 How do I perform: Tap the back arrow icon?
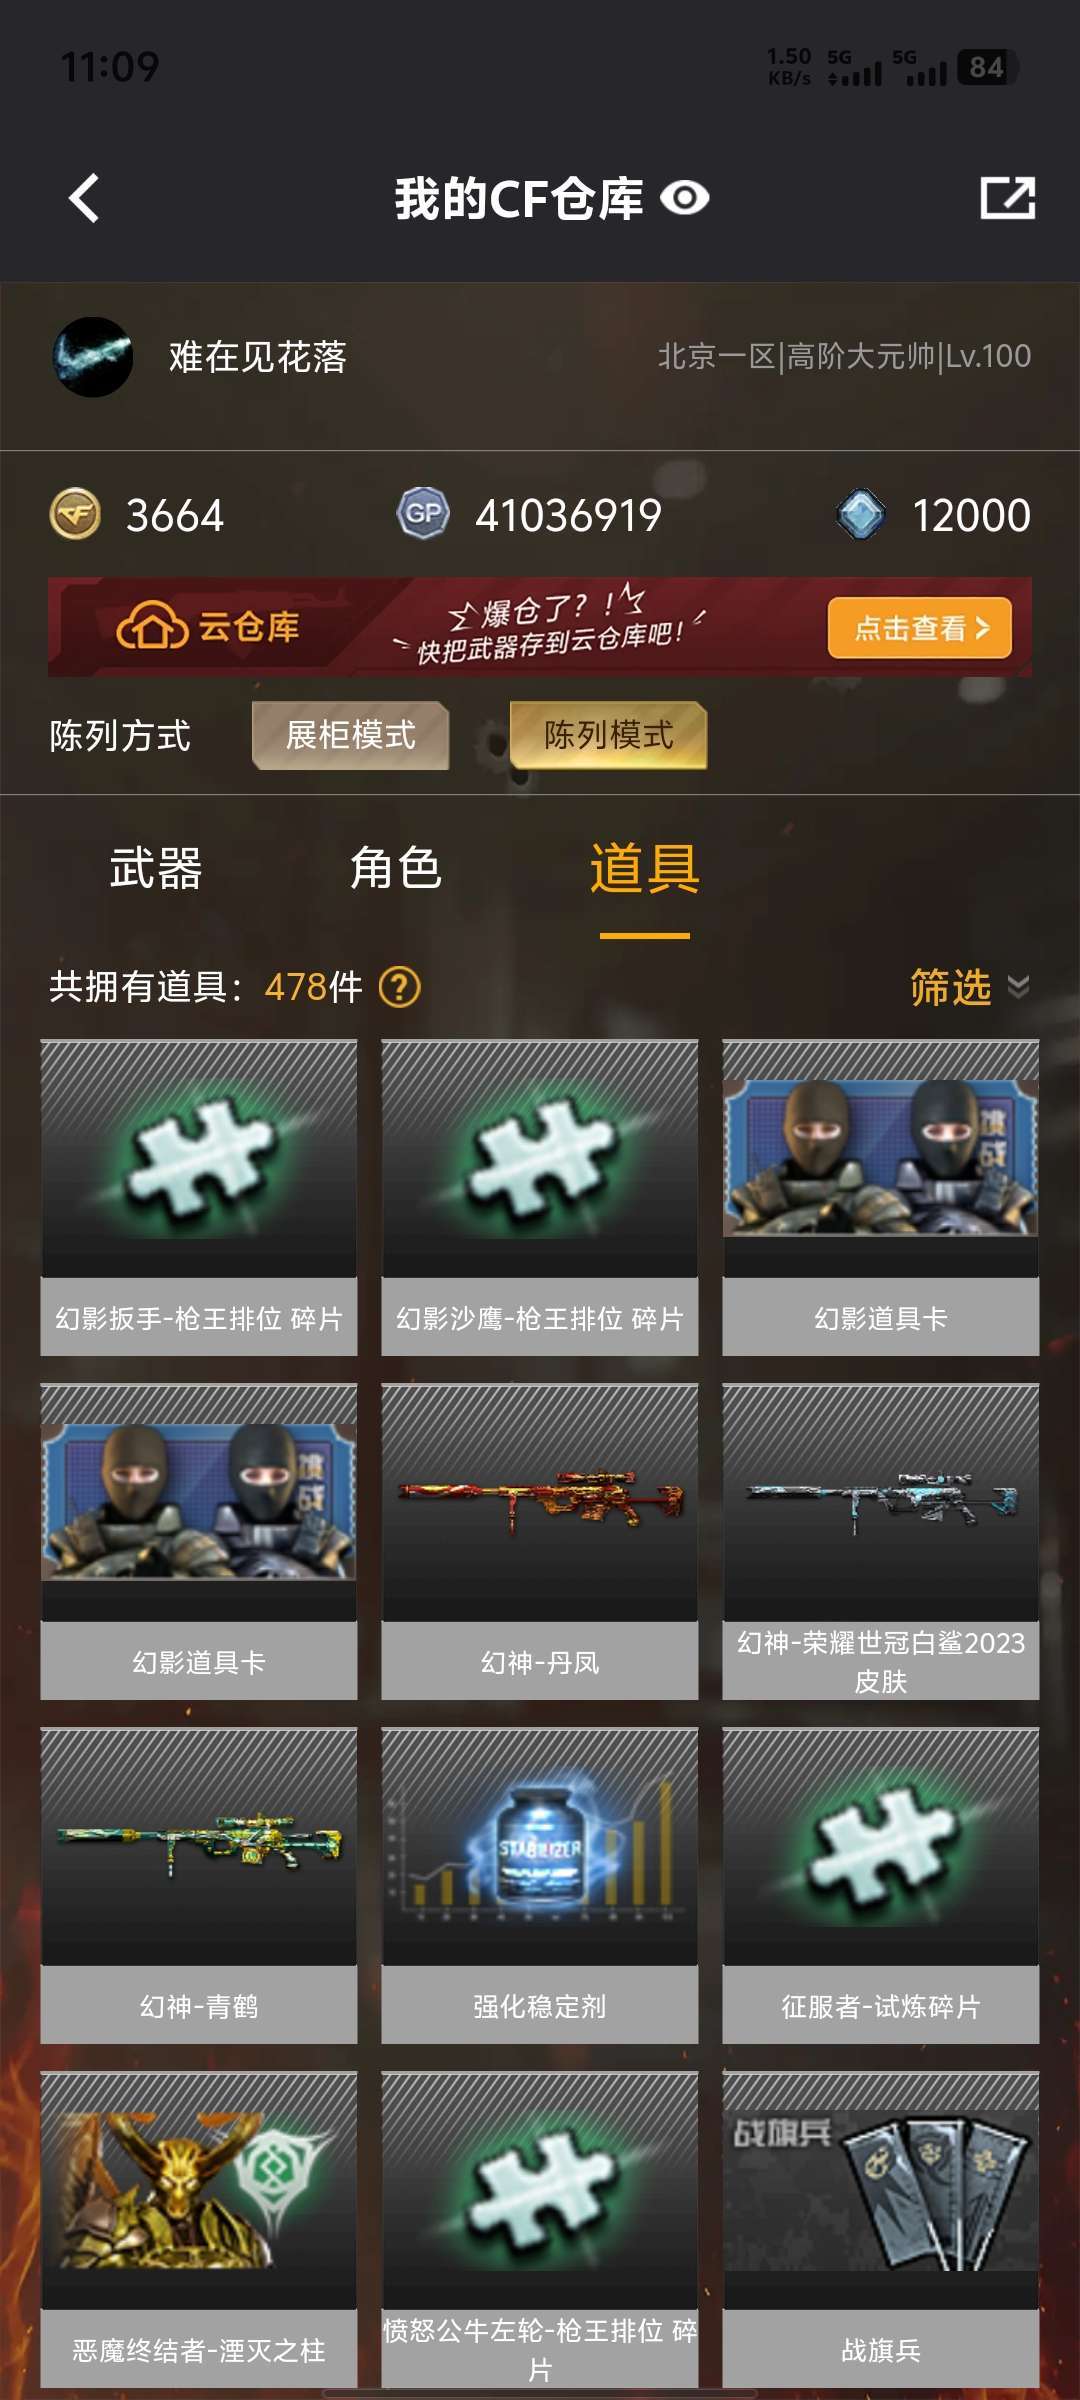(x=85, y=198)
